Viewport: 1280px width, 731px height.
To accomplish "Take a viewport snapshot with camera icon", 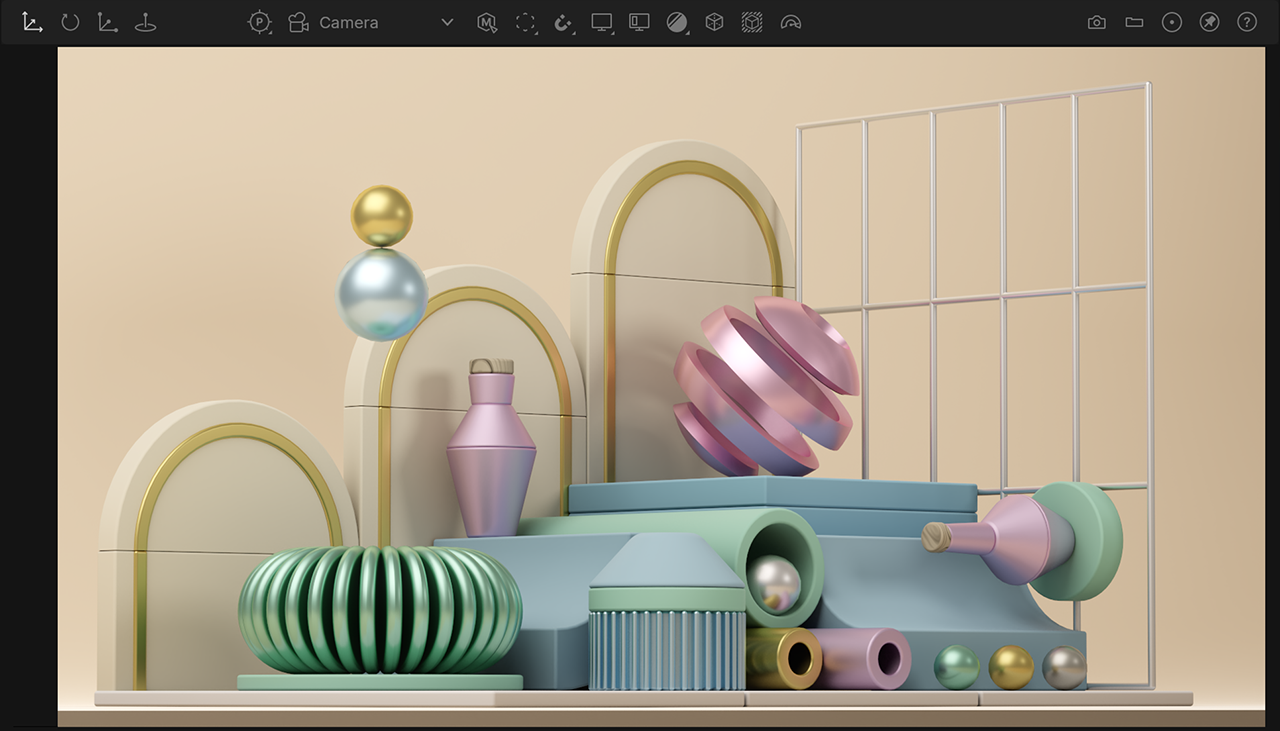I will pos(1097,22).
